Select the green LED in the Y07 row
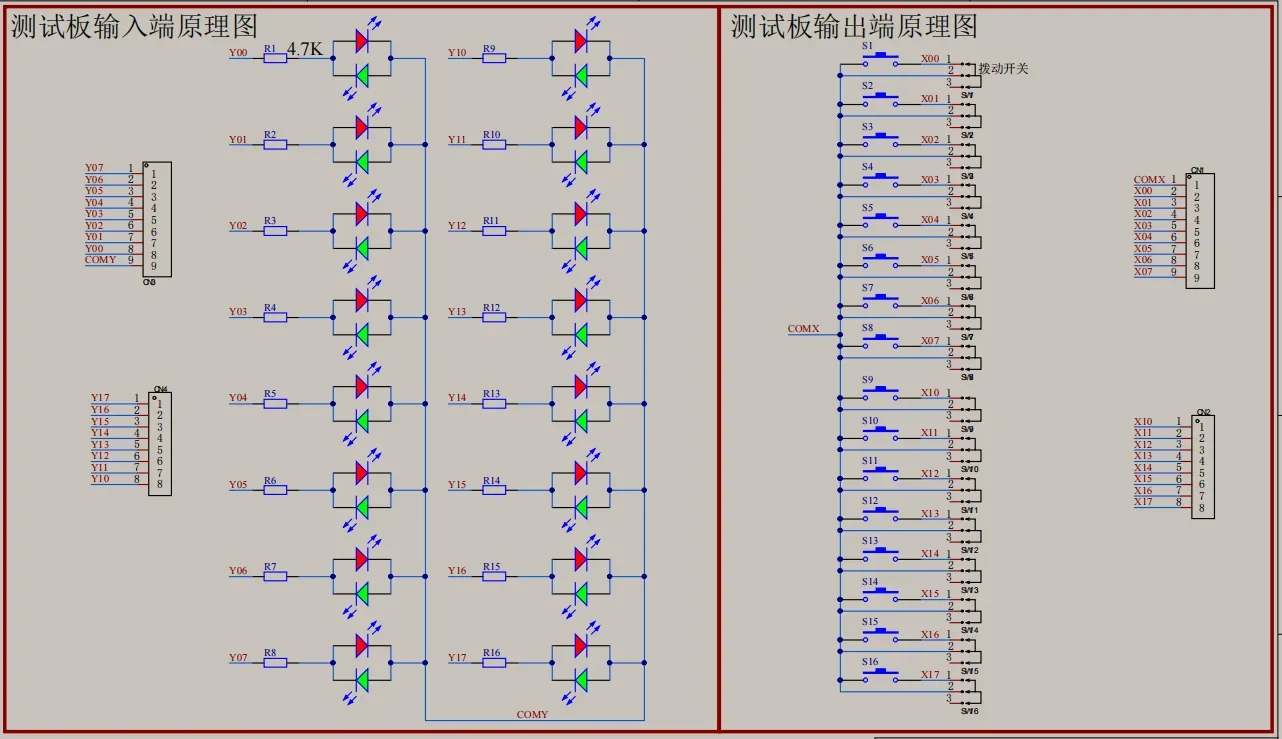Image resolution: width=1282 pixels, height=739 pixels. point(362,680)
